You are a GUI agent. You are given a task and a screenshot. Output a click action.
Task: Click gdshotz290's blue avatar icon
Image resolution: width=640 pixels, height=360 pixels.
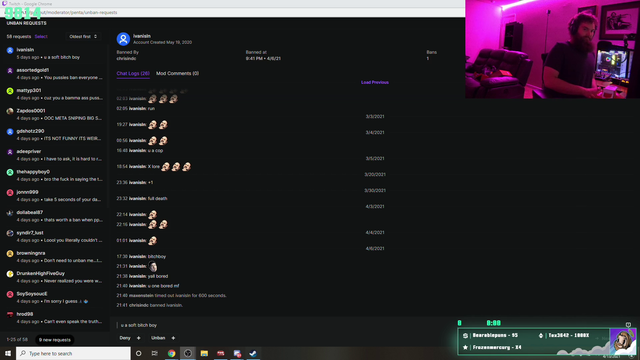point(10,132)
